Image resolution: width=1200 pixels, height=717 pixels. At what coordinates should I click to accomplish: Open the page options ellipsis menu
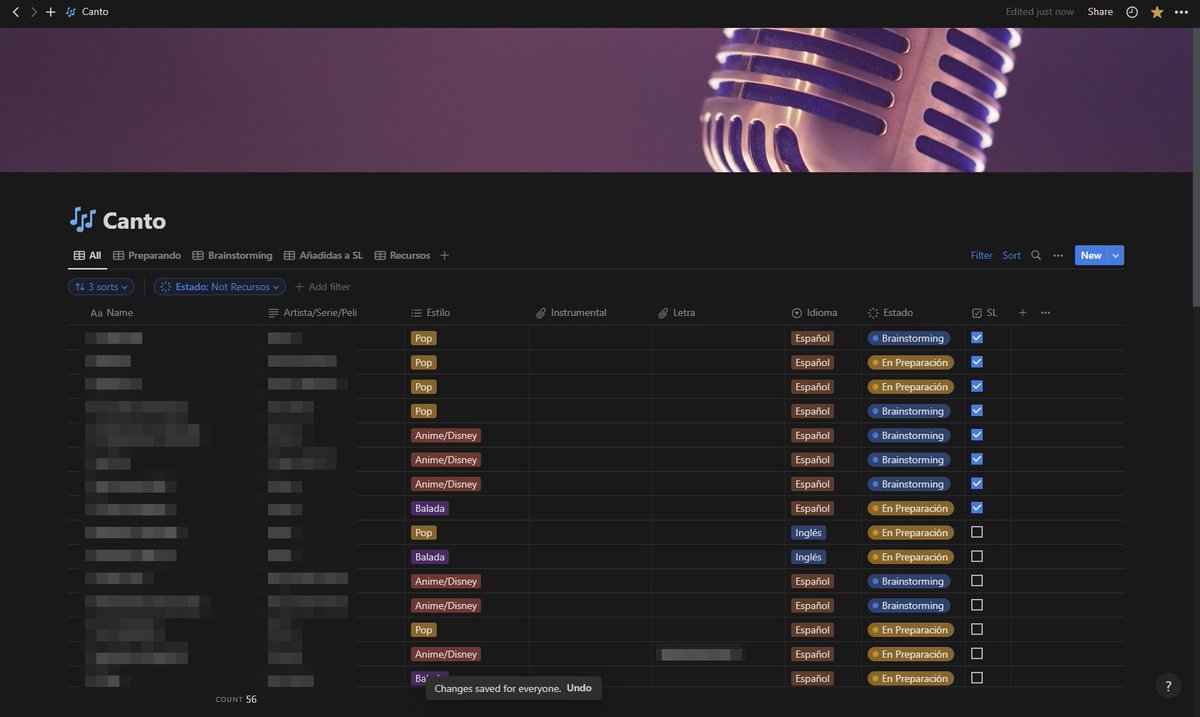[x=1181, y=12]
